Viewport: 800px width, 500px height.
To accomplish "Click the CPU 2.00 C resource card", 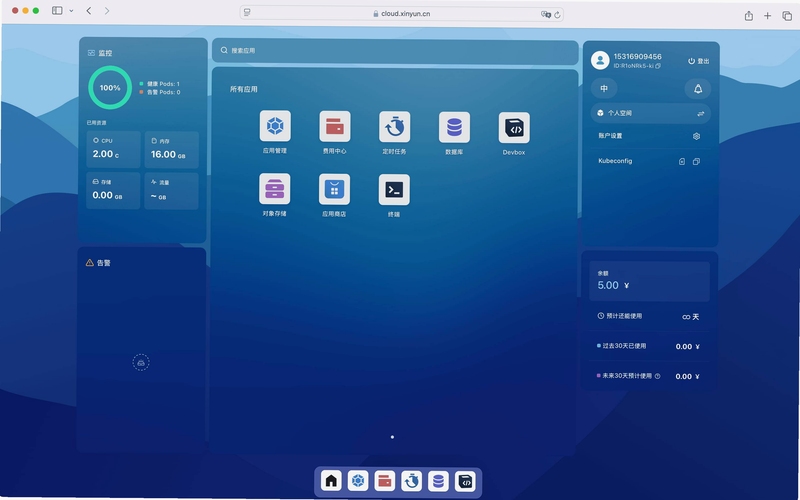I will point(113,149).
